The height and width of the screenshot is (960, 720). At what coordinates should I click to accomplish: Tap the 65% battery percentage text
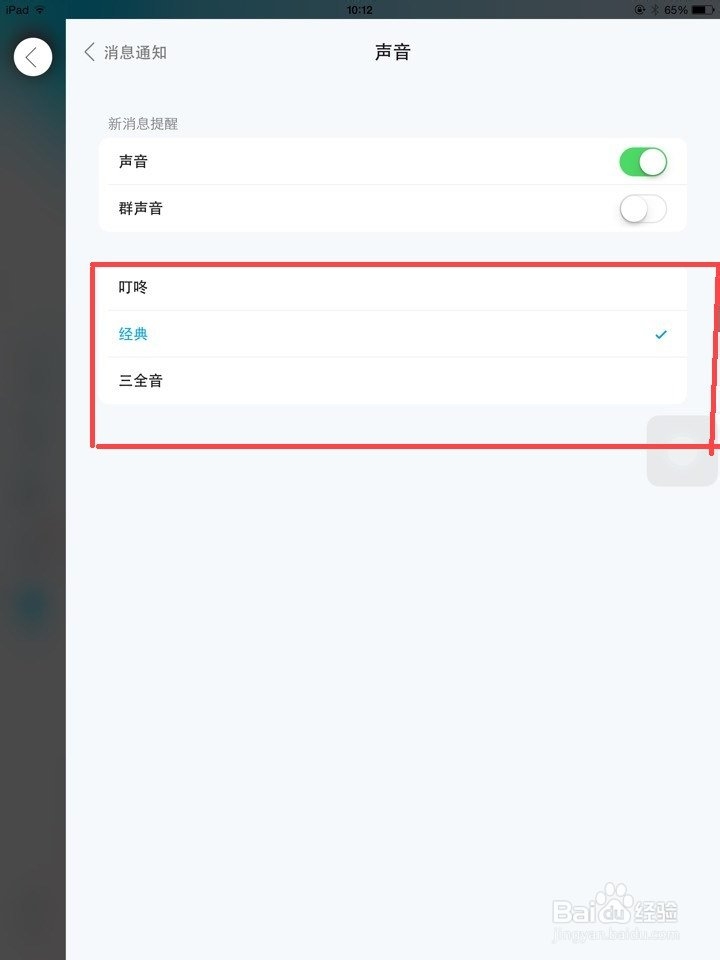(676, 10)
